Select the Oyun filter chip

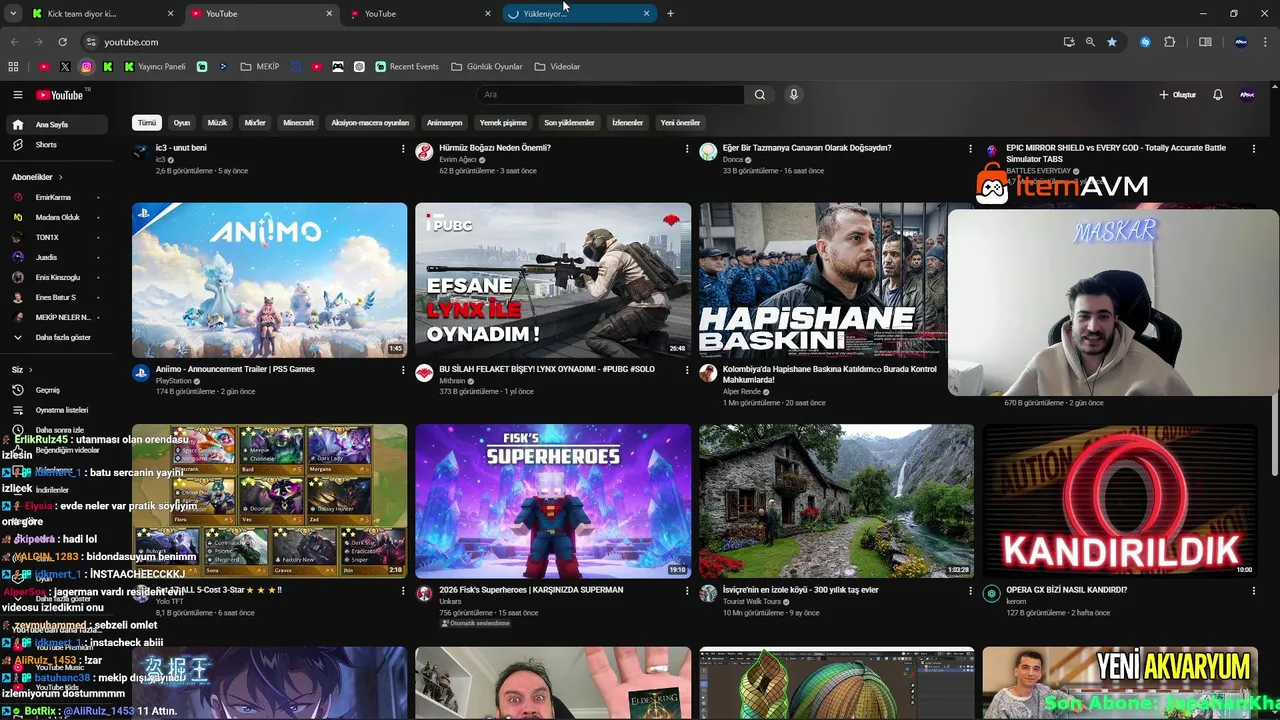pyautogui.click(x=182, y=123)
